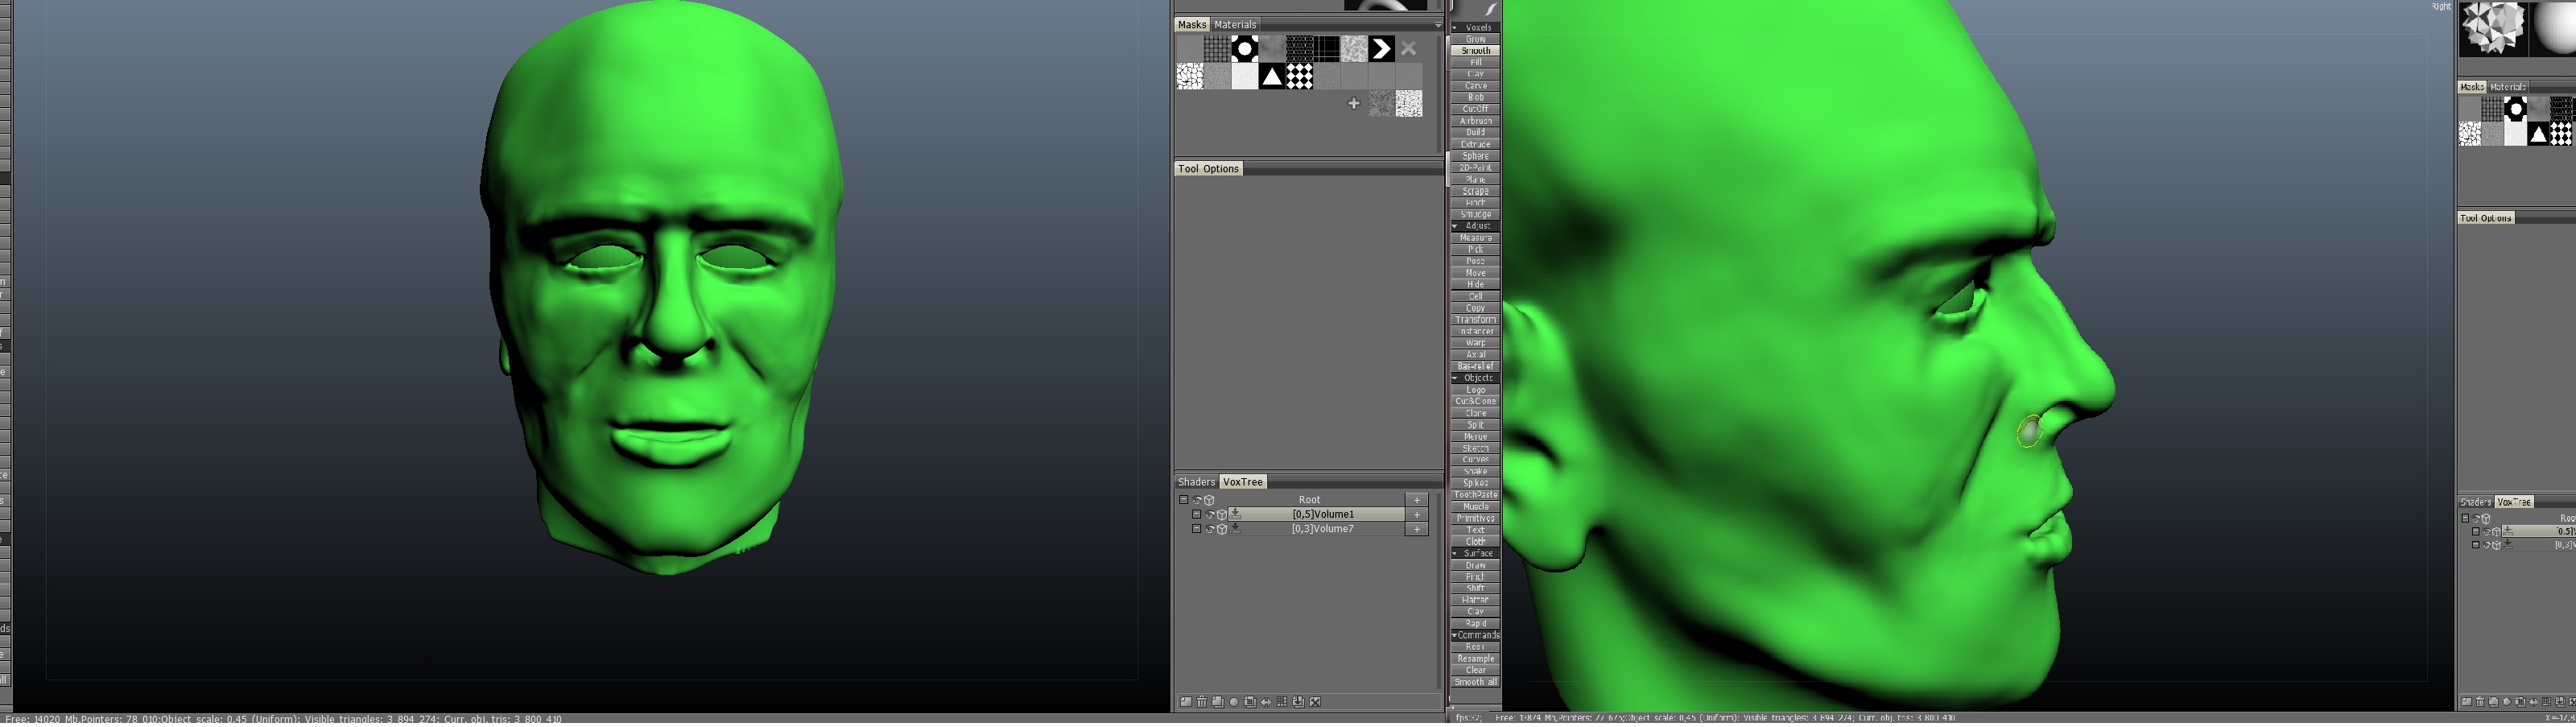This screenshot has width=2576, height=727.
Task: Open the Shaders tab in left panel
Action: coord(1196,482)
